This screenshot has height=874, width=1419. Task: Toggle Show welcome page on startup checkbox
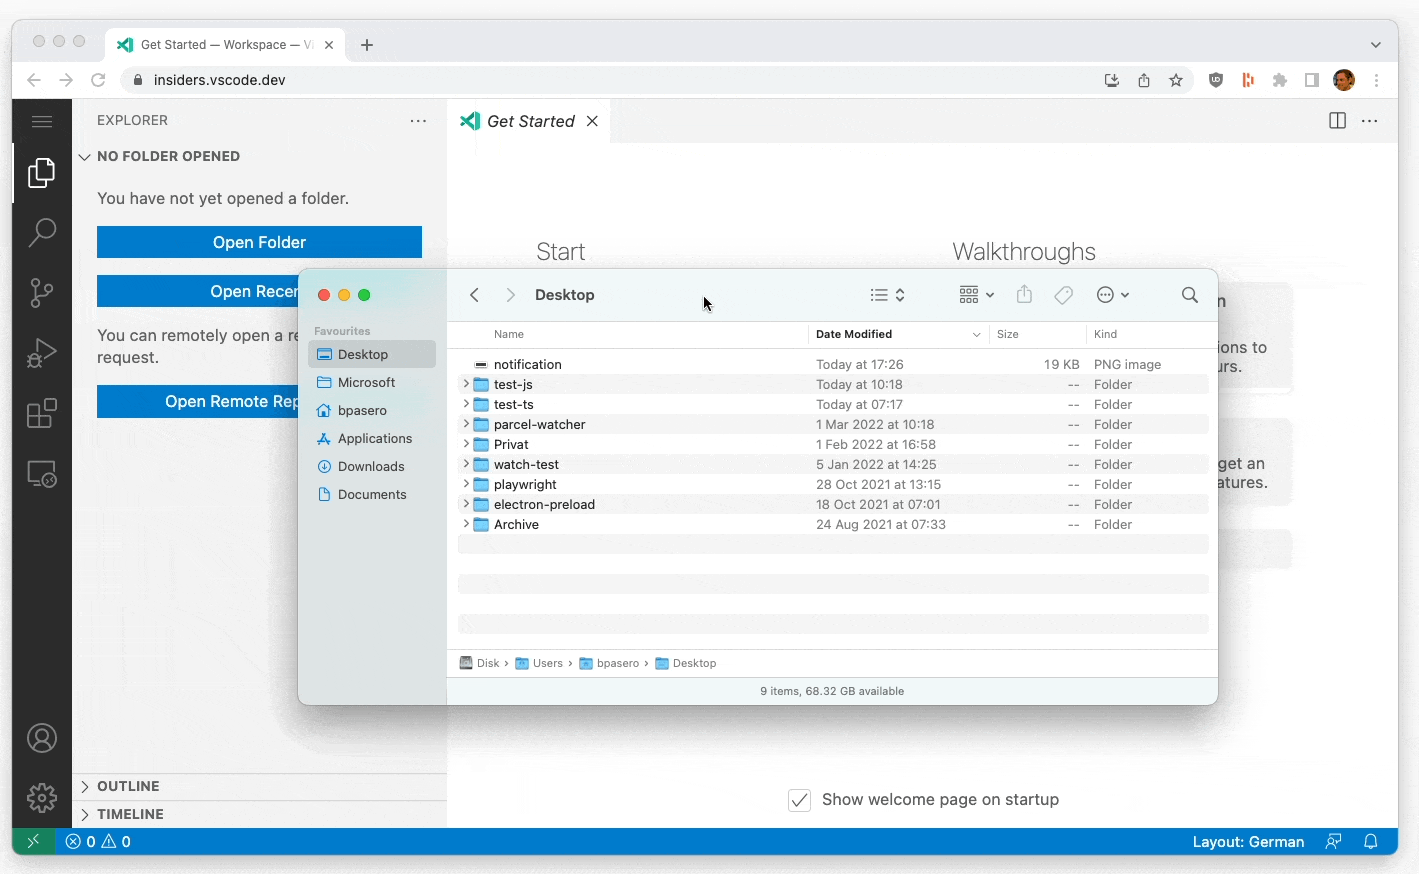799,800
